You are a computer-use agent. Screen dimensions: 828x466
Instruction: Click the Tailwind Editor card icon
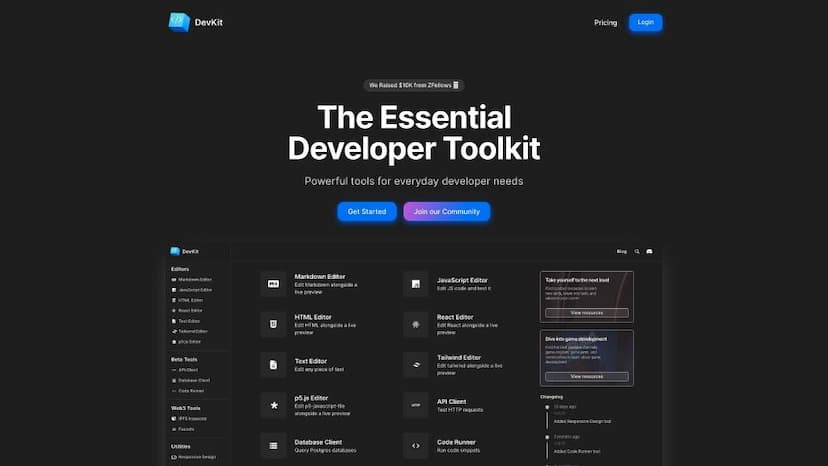pos(416,365)
